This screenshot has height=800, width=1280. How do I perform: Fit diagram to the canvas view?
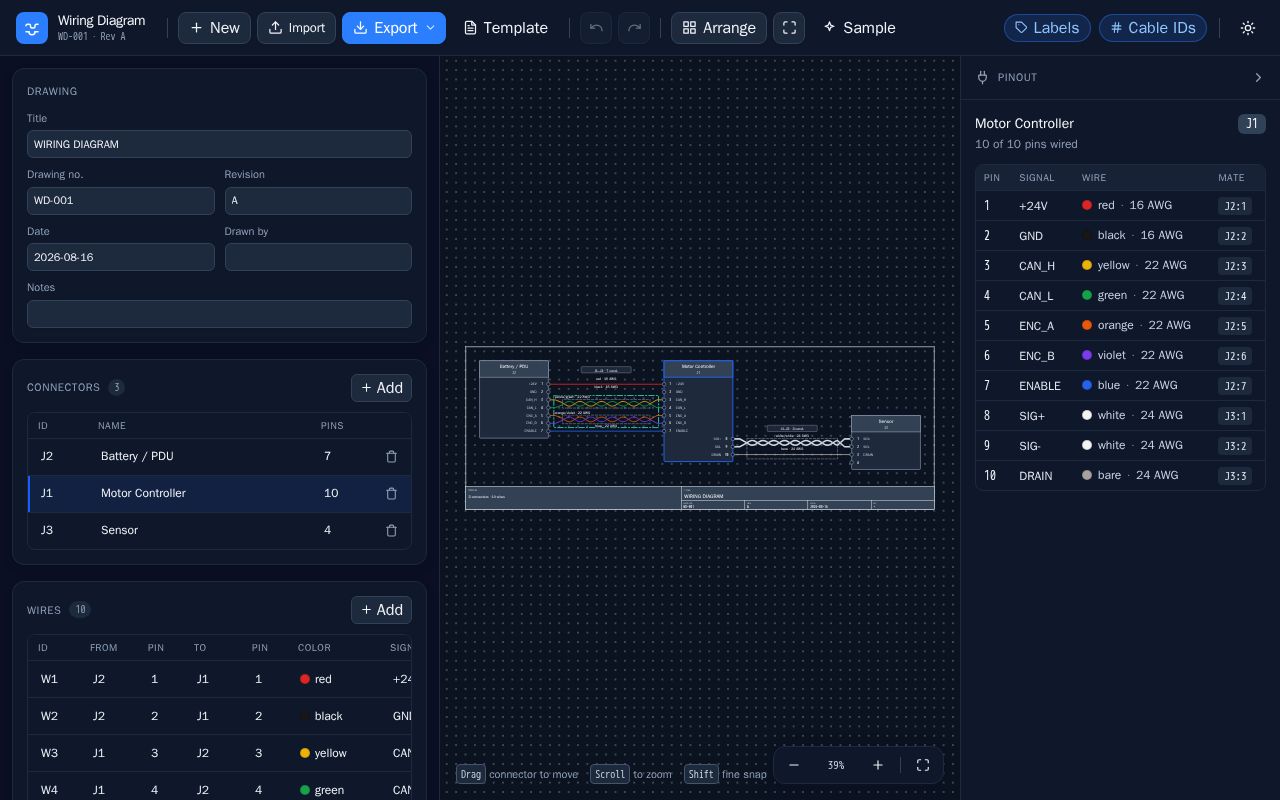923,765
